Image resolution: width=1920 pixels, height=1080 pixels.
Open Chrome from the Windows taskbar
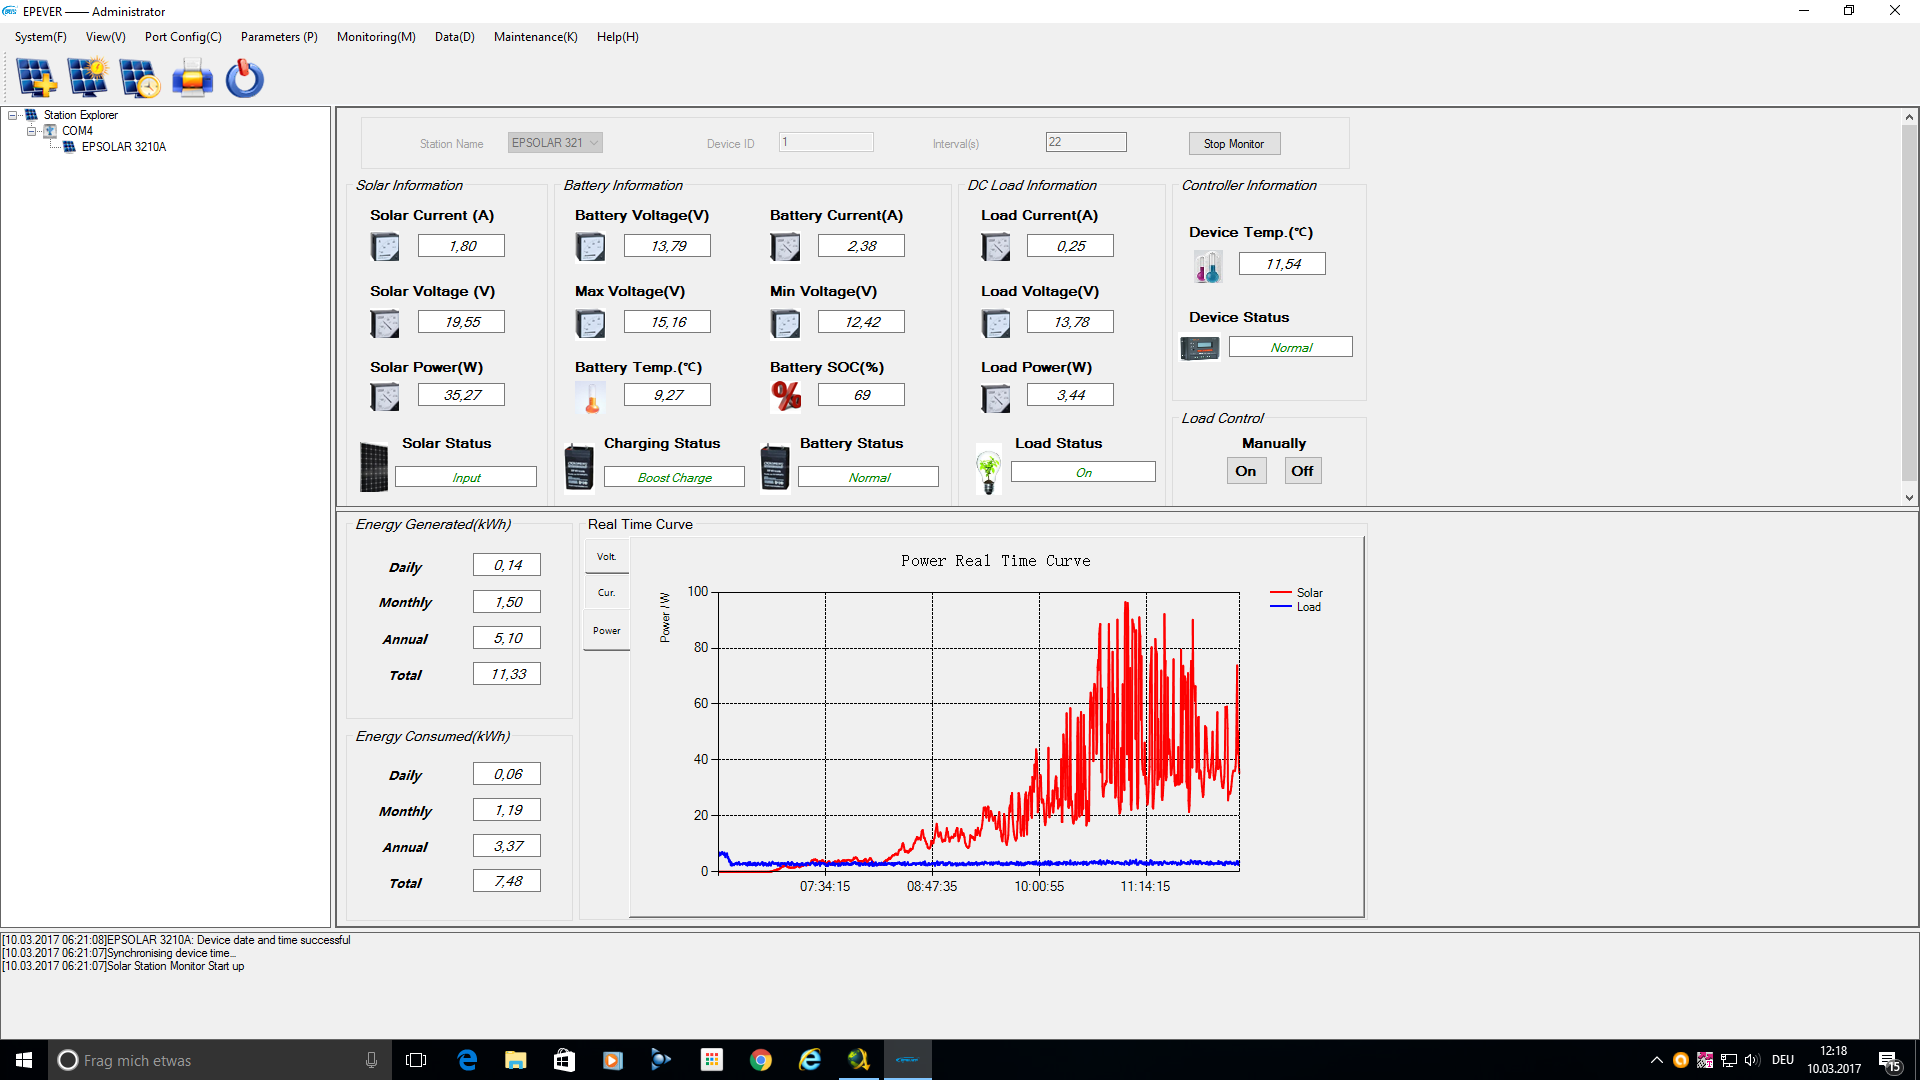pos(761,1060)
